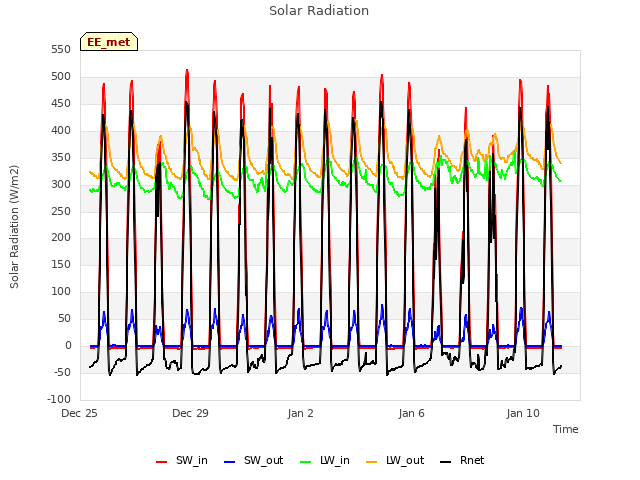
Task: Click the 150 y-axis tick label
Action: coord(61,264)
